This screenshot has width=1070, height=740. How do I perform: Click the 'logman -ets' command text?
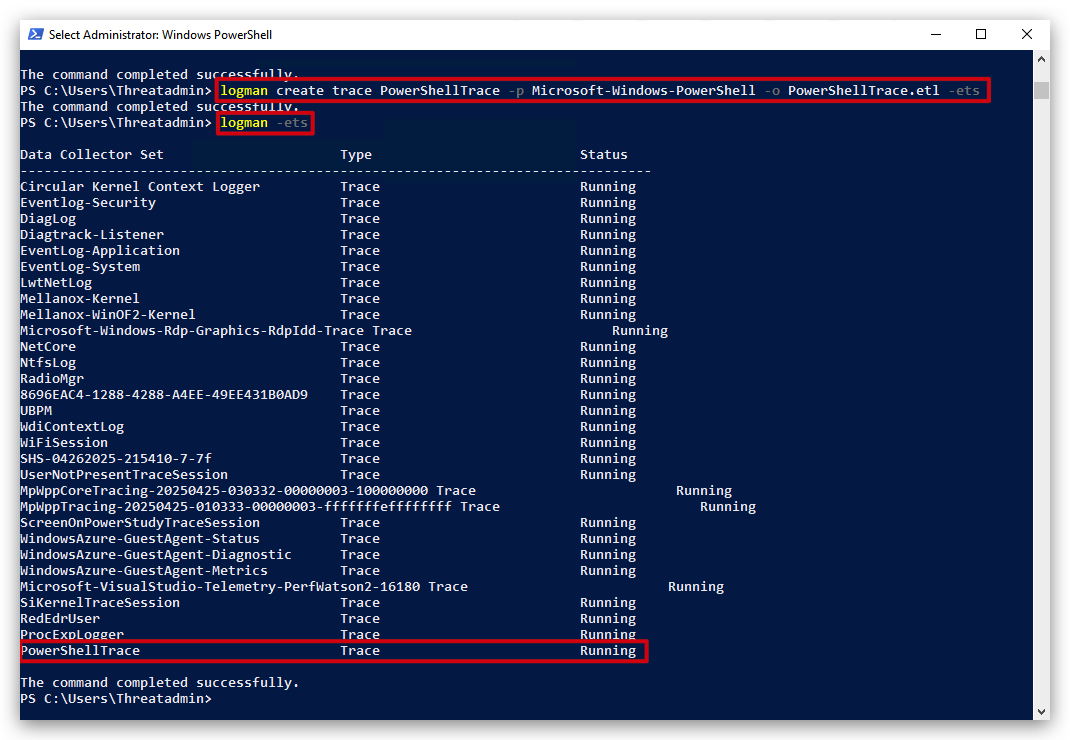[x=264, y=123]
